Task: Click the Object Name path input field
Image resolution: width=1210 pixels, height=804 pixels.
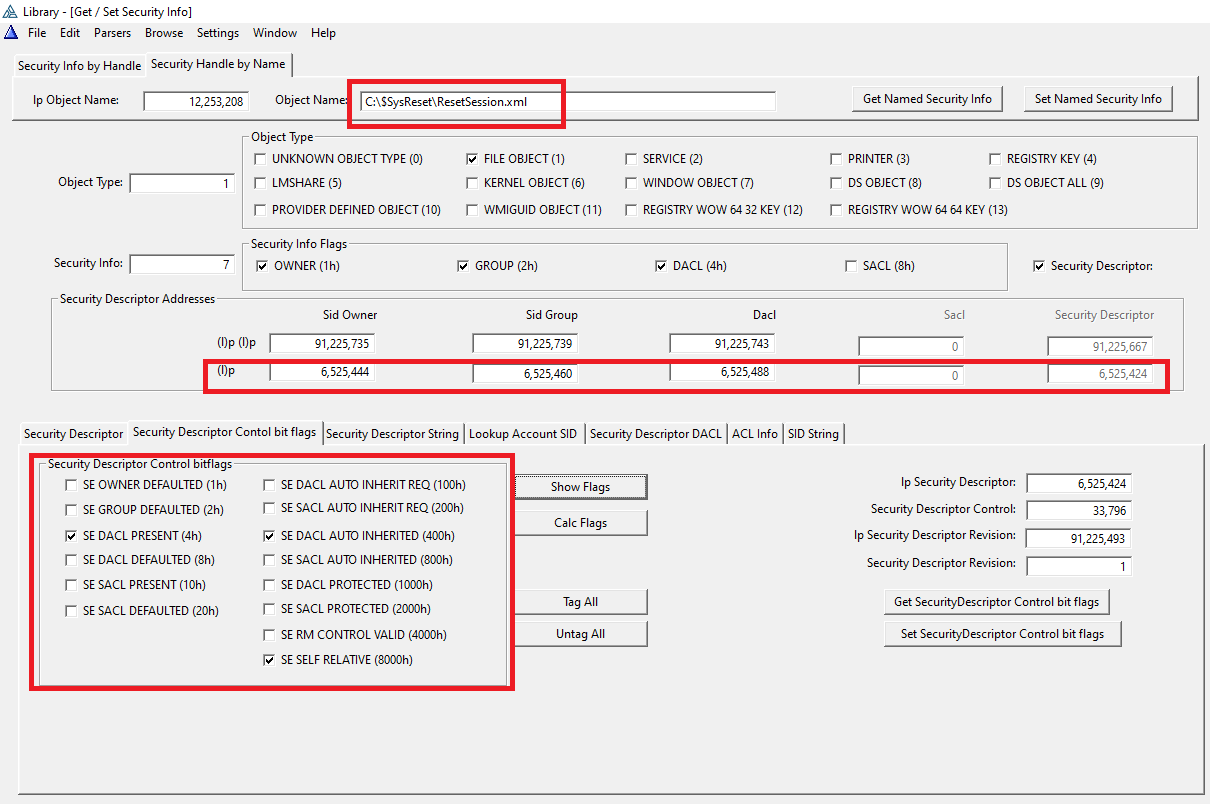Action: [x=567, y=101]
